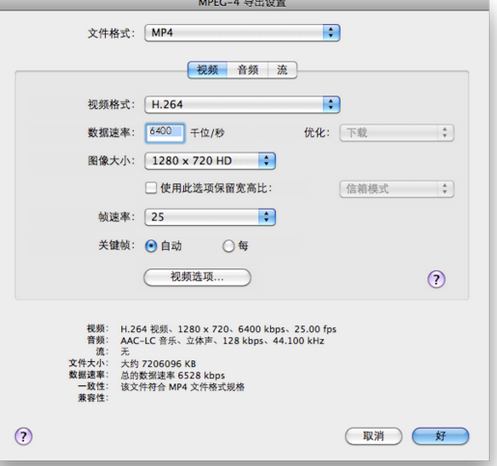Open the 优化 下载 dropdown
This screenshot has height=466, width=497.
click(397, 133)
